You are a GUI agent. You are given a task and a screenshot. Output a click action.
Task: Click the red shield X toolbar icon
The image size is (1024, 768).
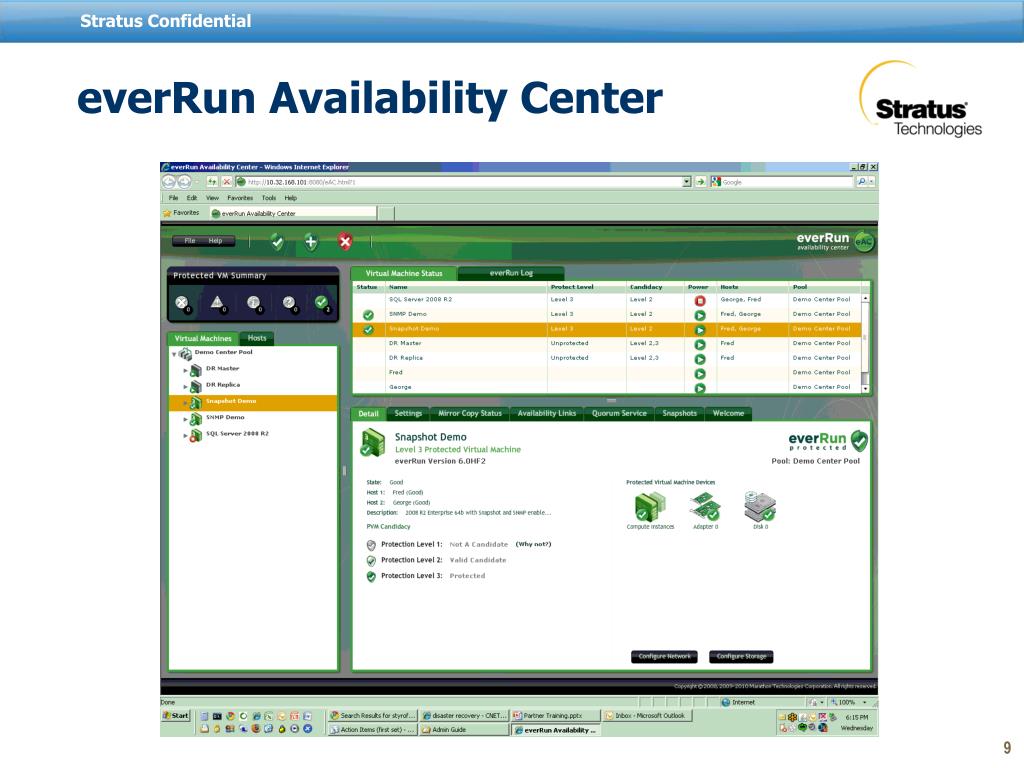coord(345,242)
